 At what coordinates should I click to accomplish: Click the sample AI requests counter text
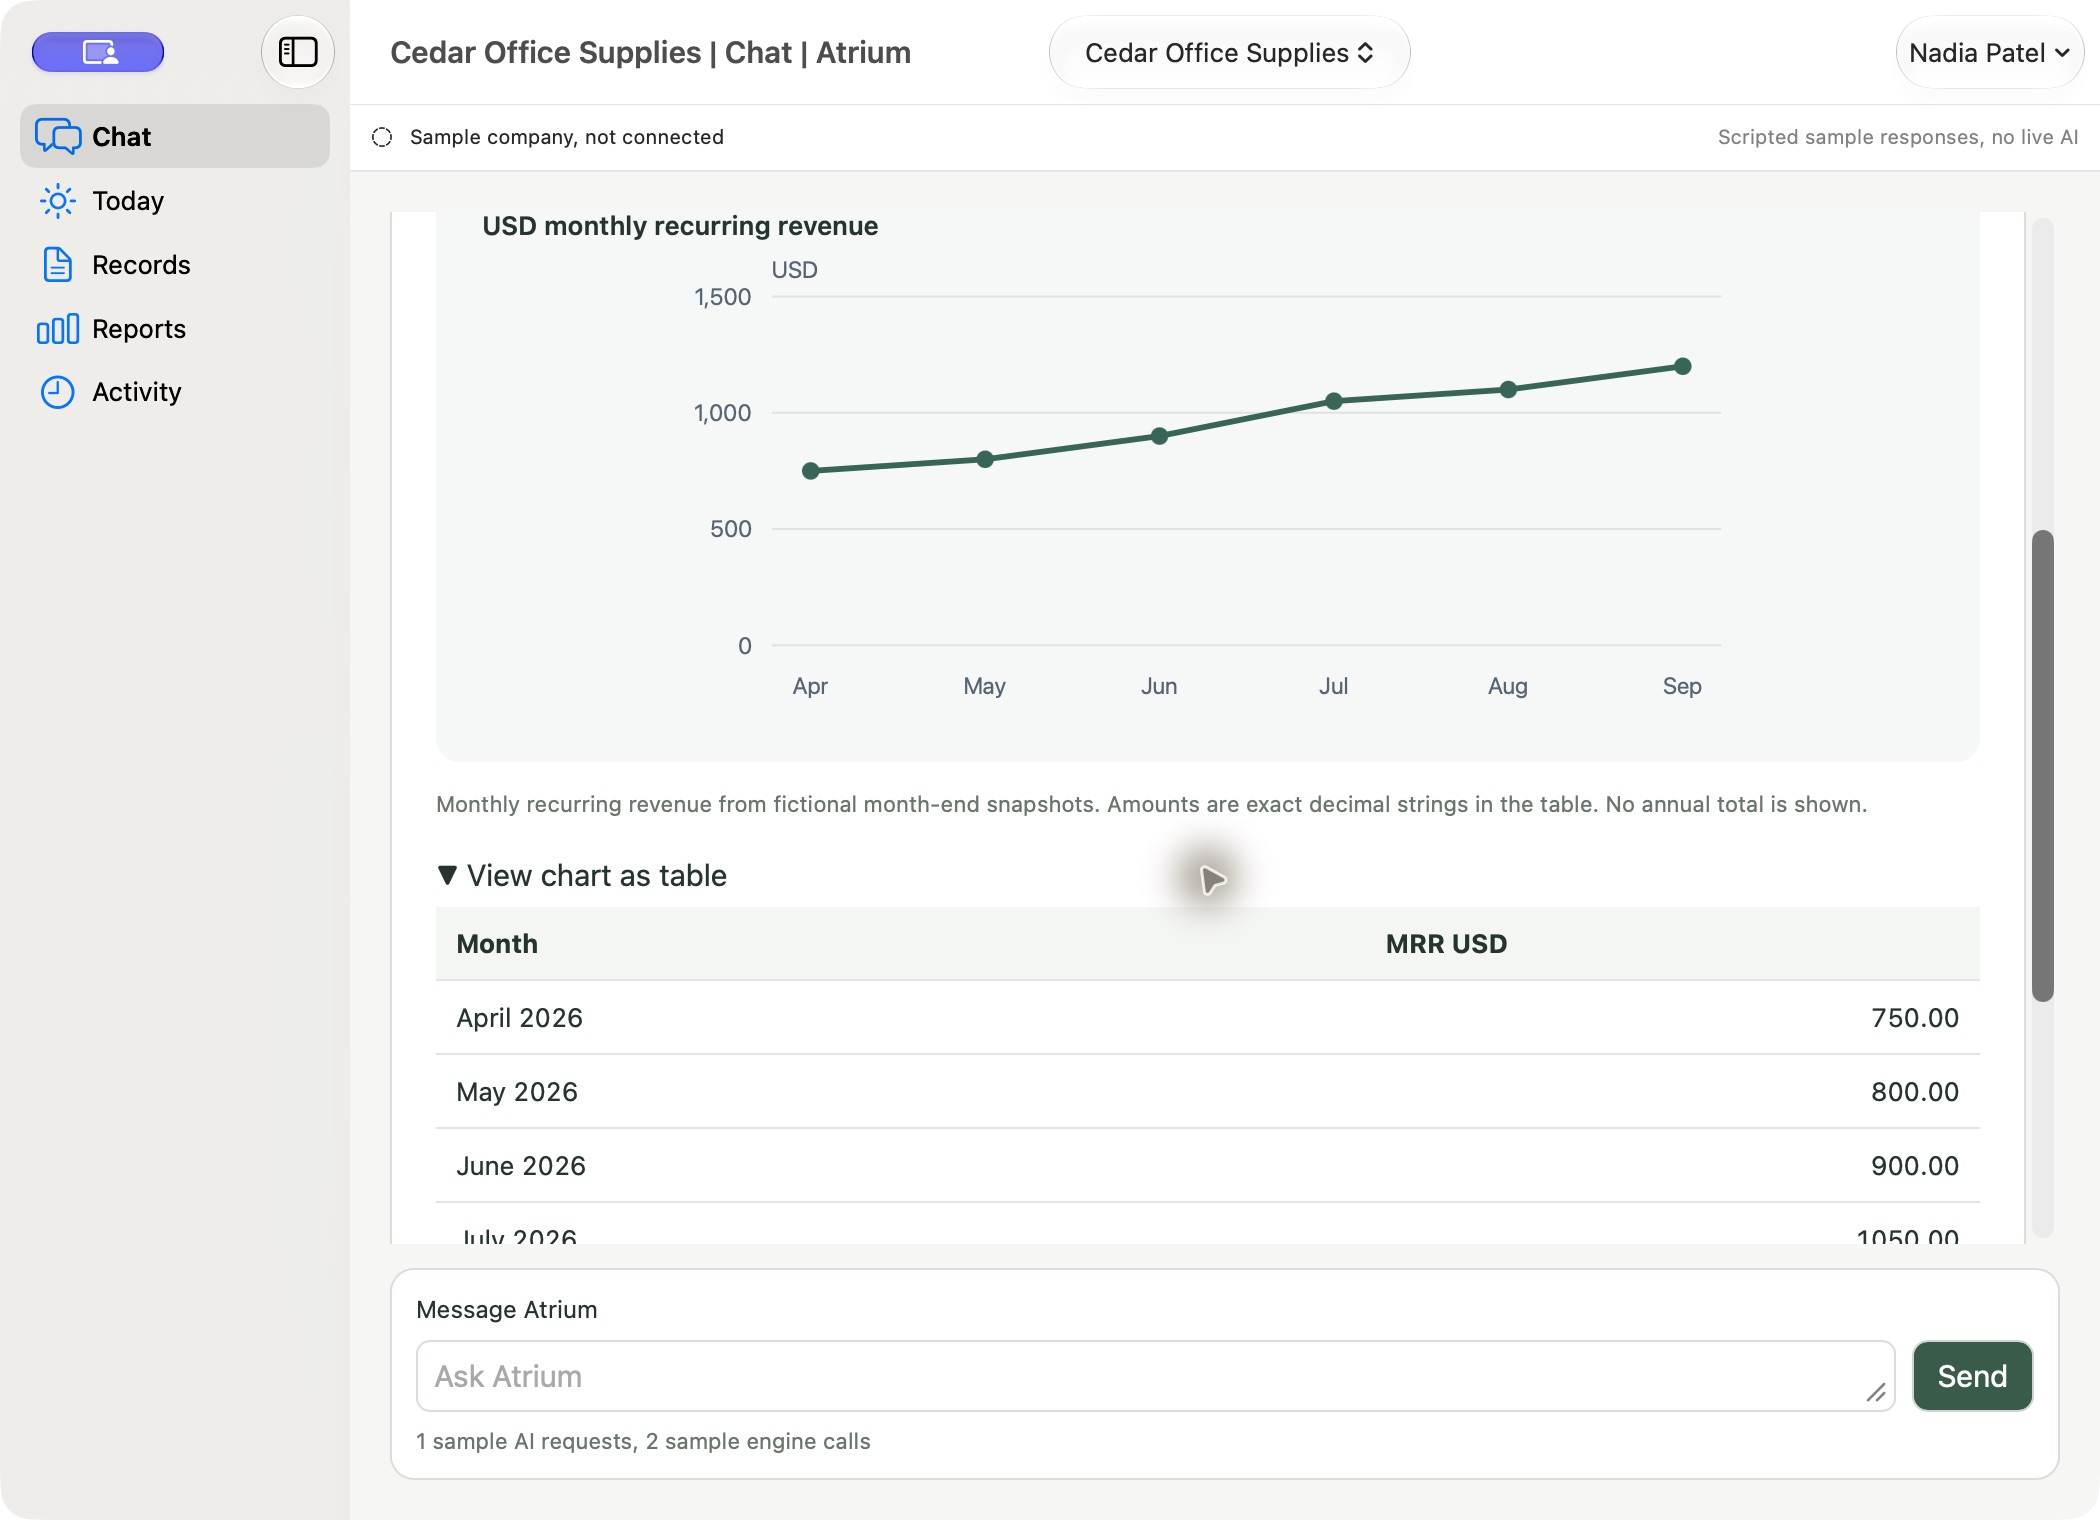click(643, 1441)
